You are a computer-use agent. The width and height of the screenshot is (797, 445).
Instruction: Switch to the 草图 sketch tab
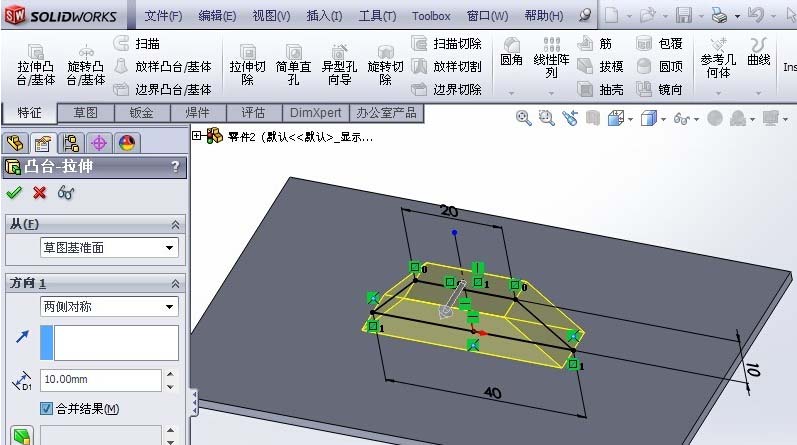85,112
